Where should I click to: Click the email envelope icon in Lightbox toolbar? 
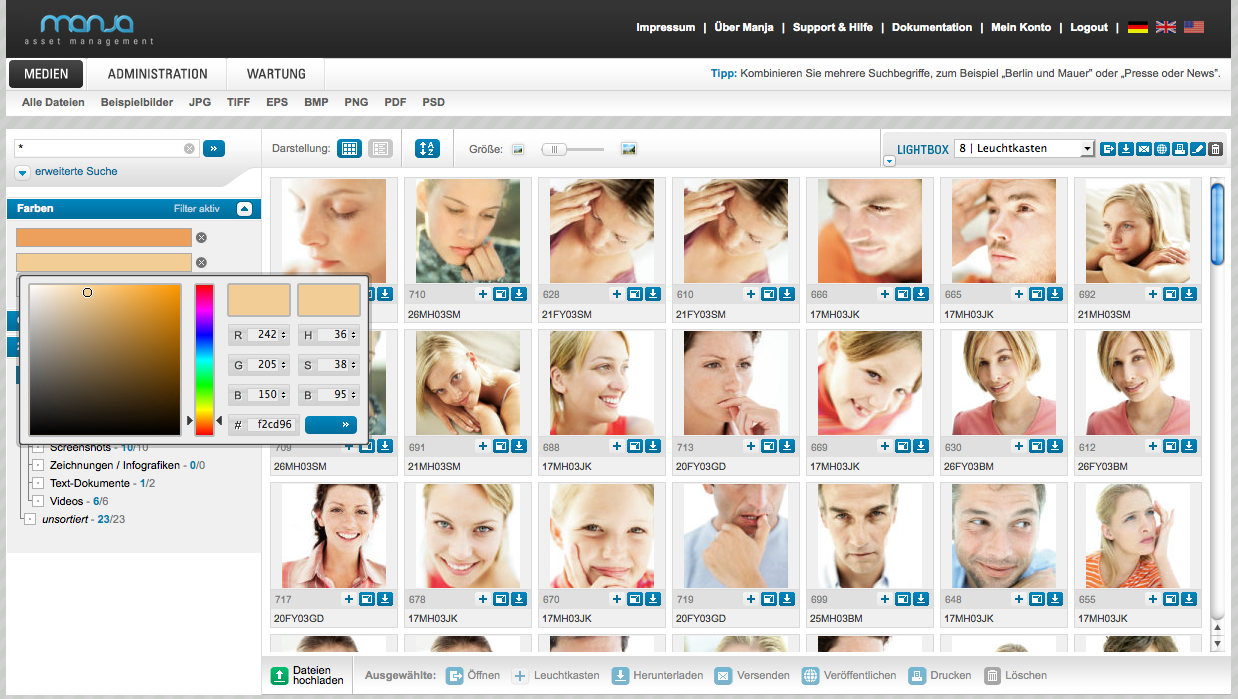pos(1143,149)
